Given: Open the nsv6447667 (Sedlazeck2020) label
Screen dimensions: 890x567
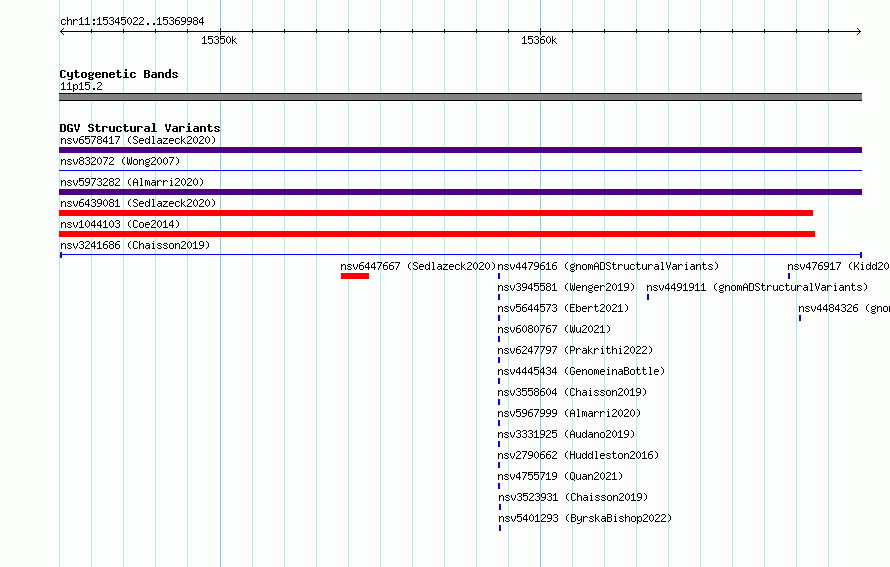Looking at the screenshot, I should 418,266.
